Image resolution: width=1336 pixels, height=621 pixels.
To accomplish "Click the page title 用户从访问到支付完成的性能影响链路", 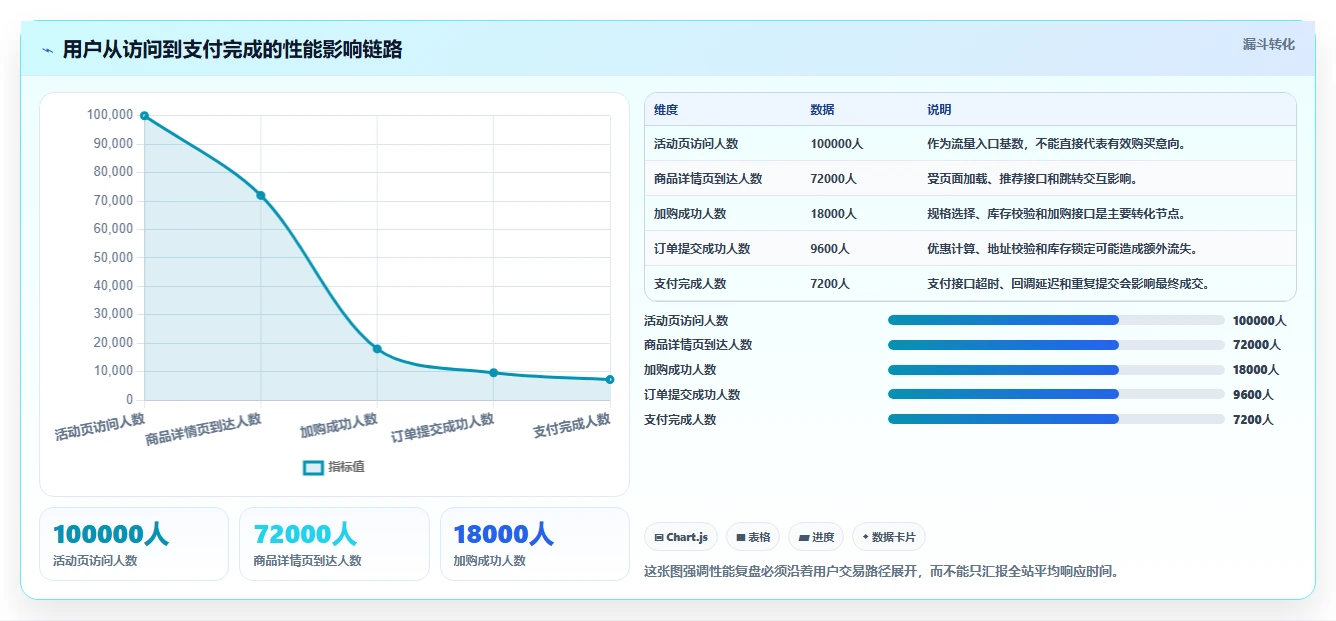I will (232, 49).
